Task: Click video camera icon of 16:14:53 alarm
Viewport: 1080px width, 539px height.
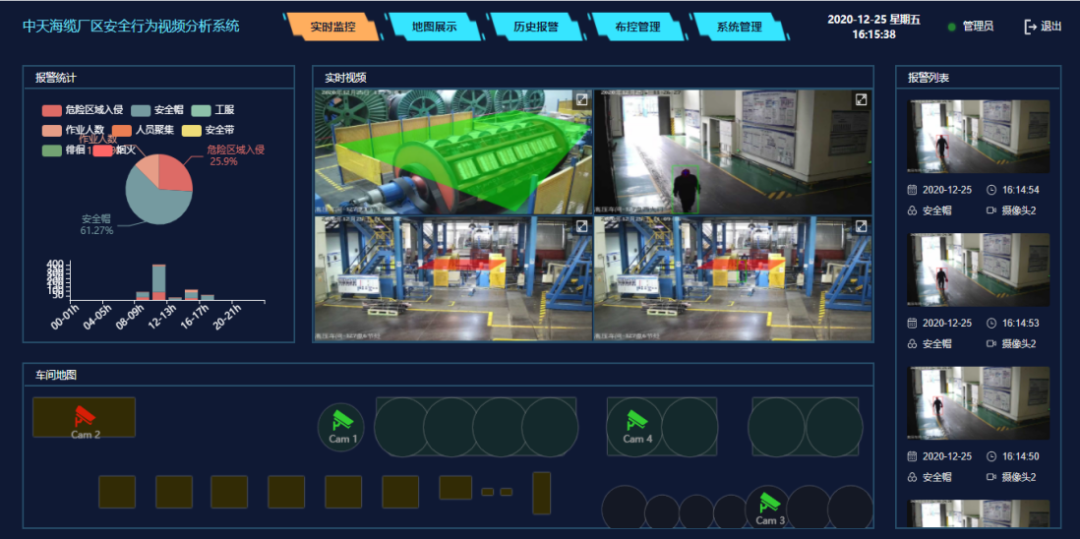Action: 992,343
